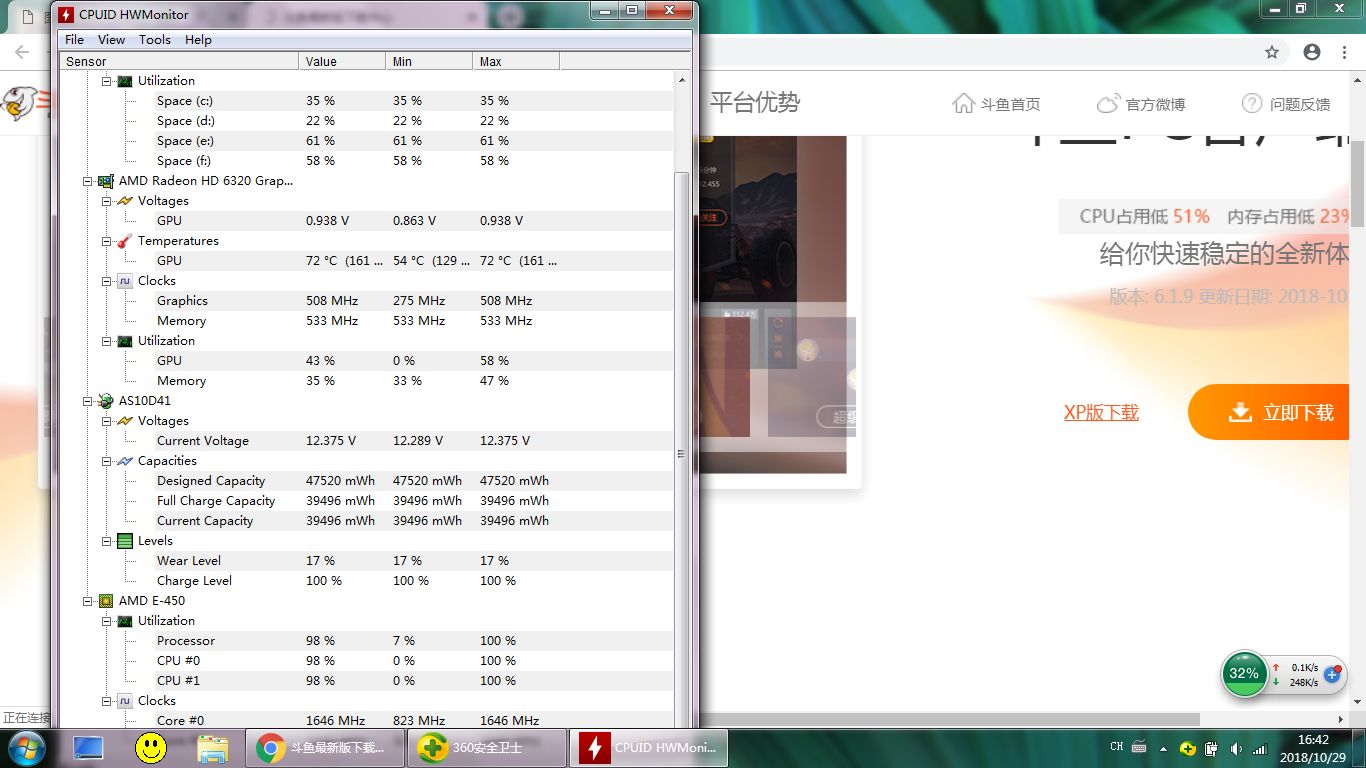Open the File menu in HWMonitor
1366x768 pixels.
74,40
